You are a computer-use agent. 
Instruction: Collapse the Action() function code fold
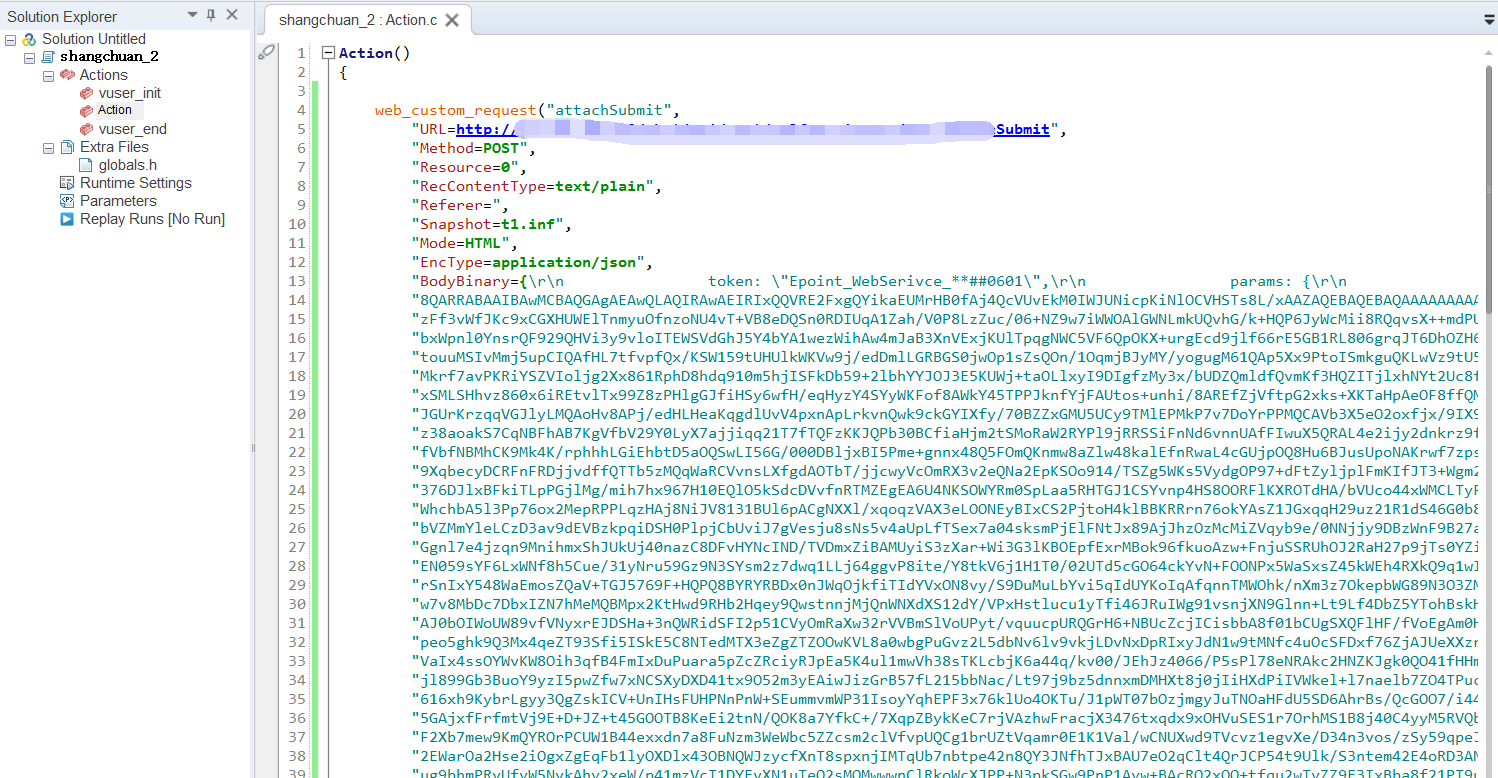pos(328,53)
